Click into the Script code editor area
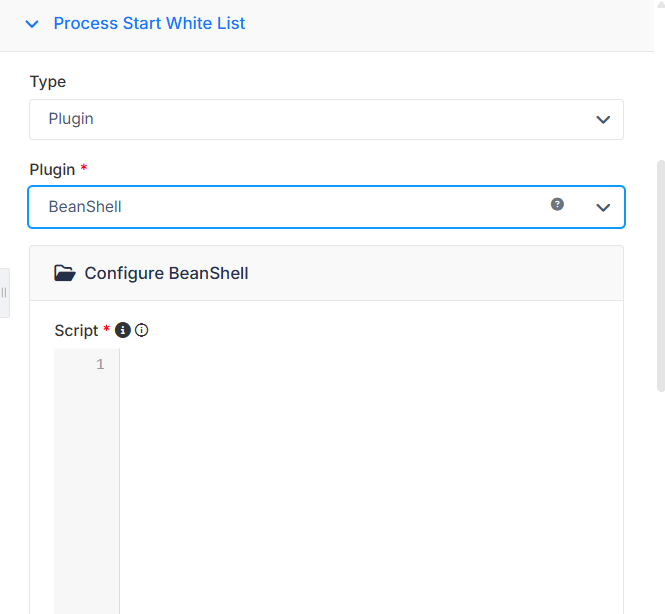 pos(371,481)
